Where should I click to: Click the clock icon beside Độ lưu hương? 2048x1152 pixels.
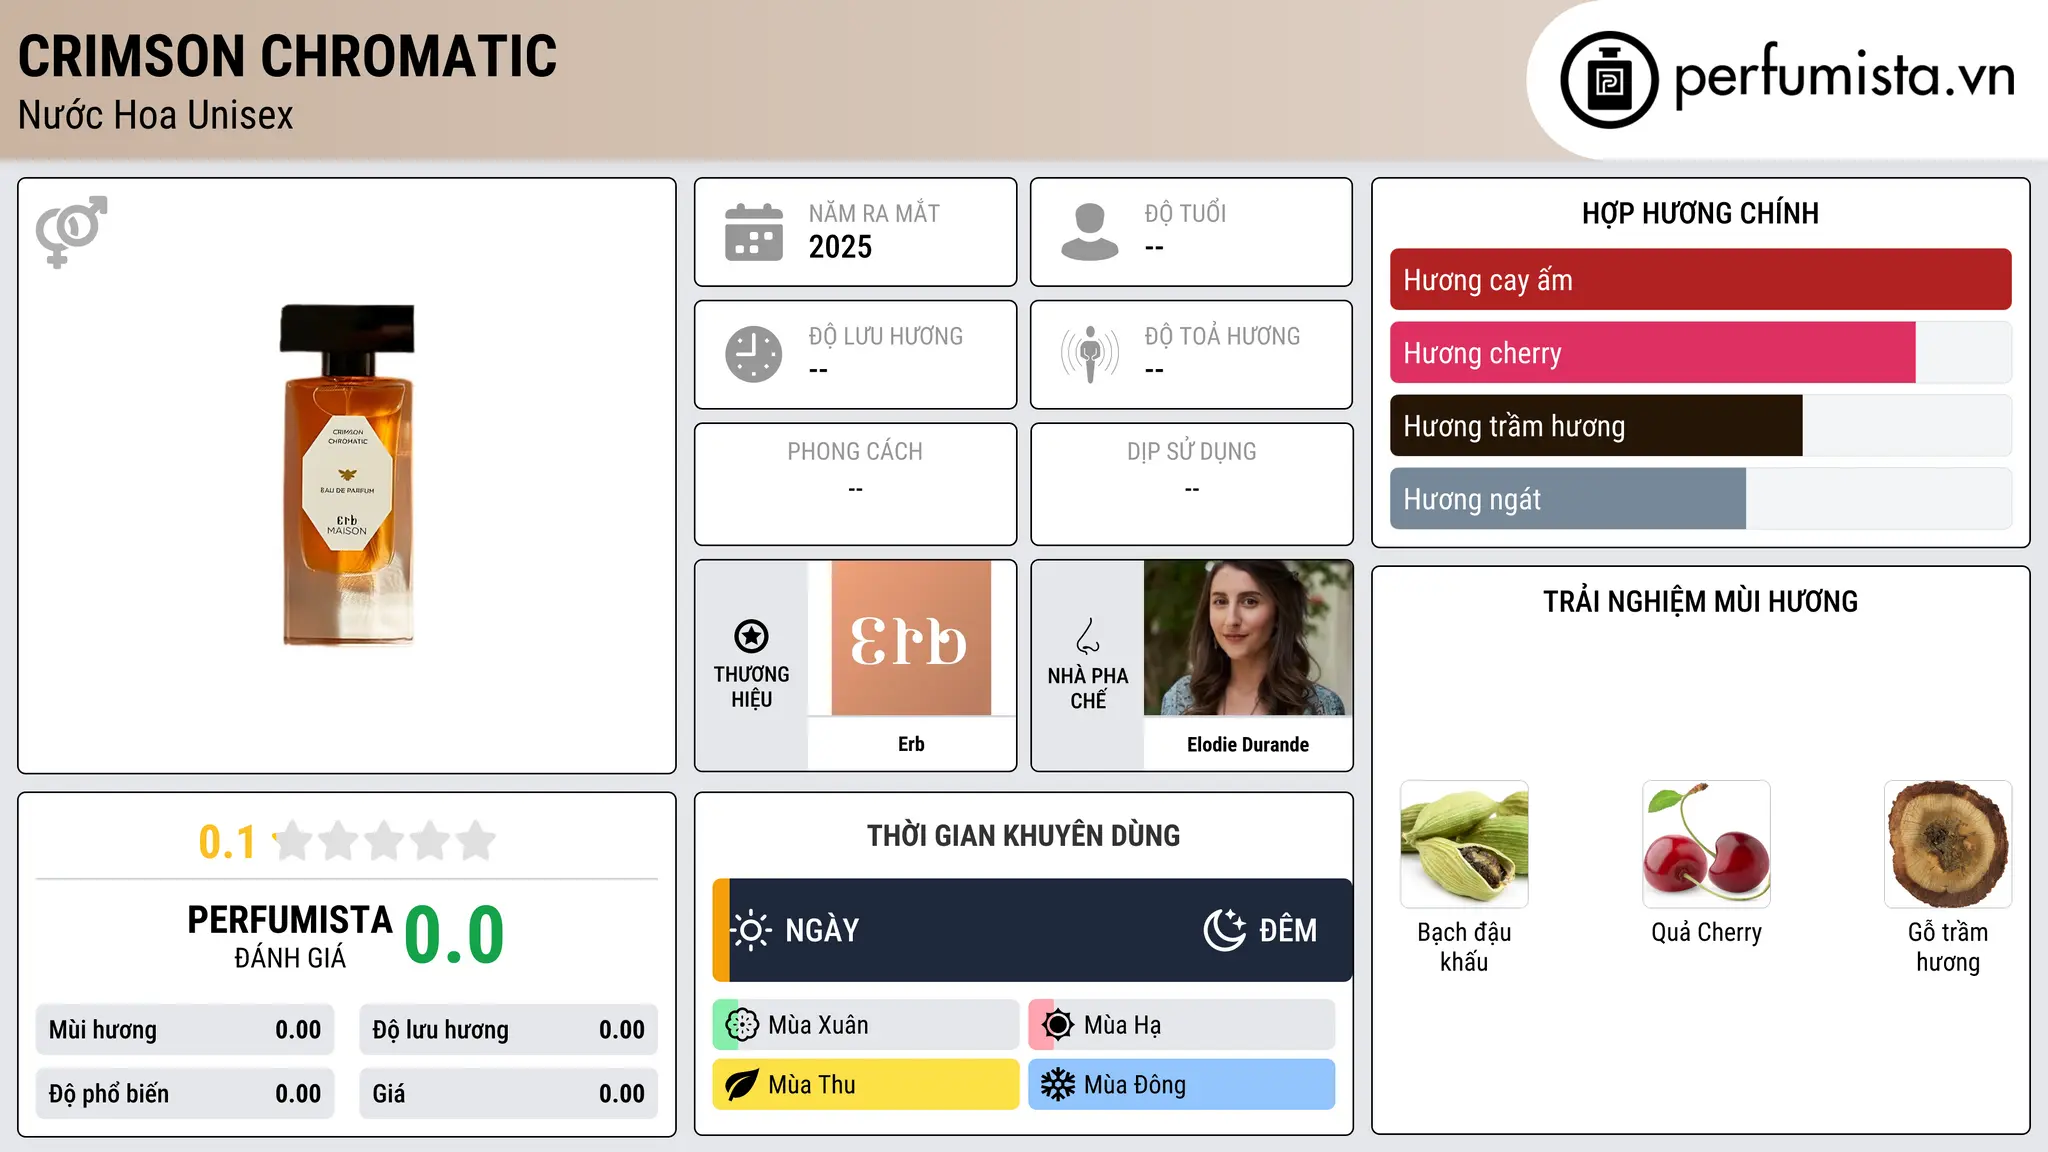[754, 354]
